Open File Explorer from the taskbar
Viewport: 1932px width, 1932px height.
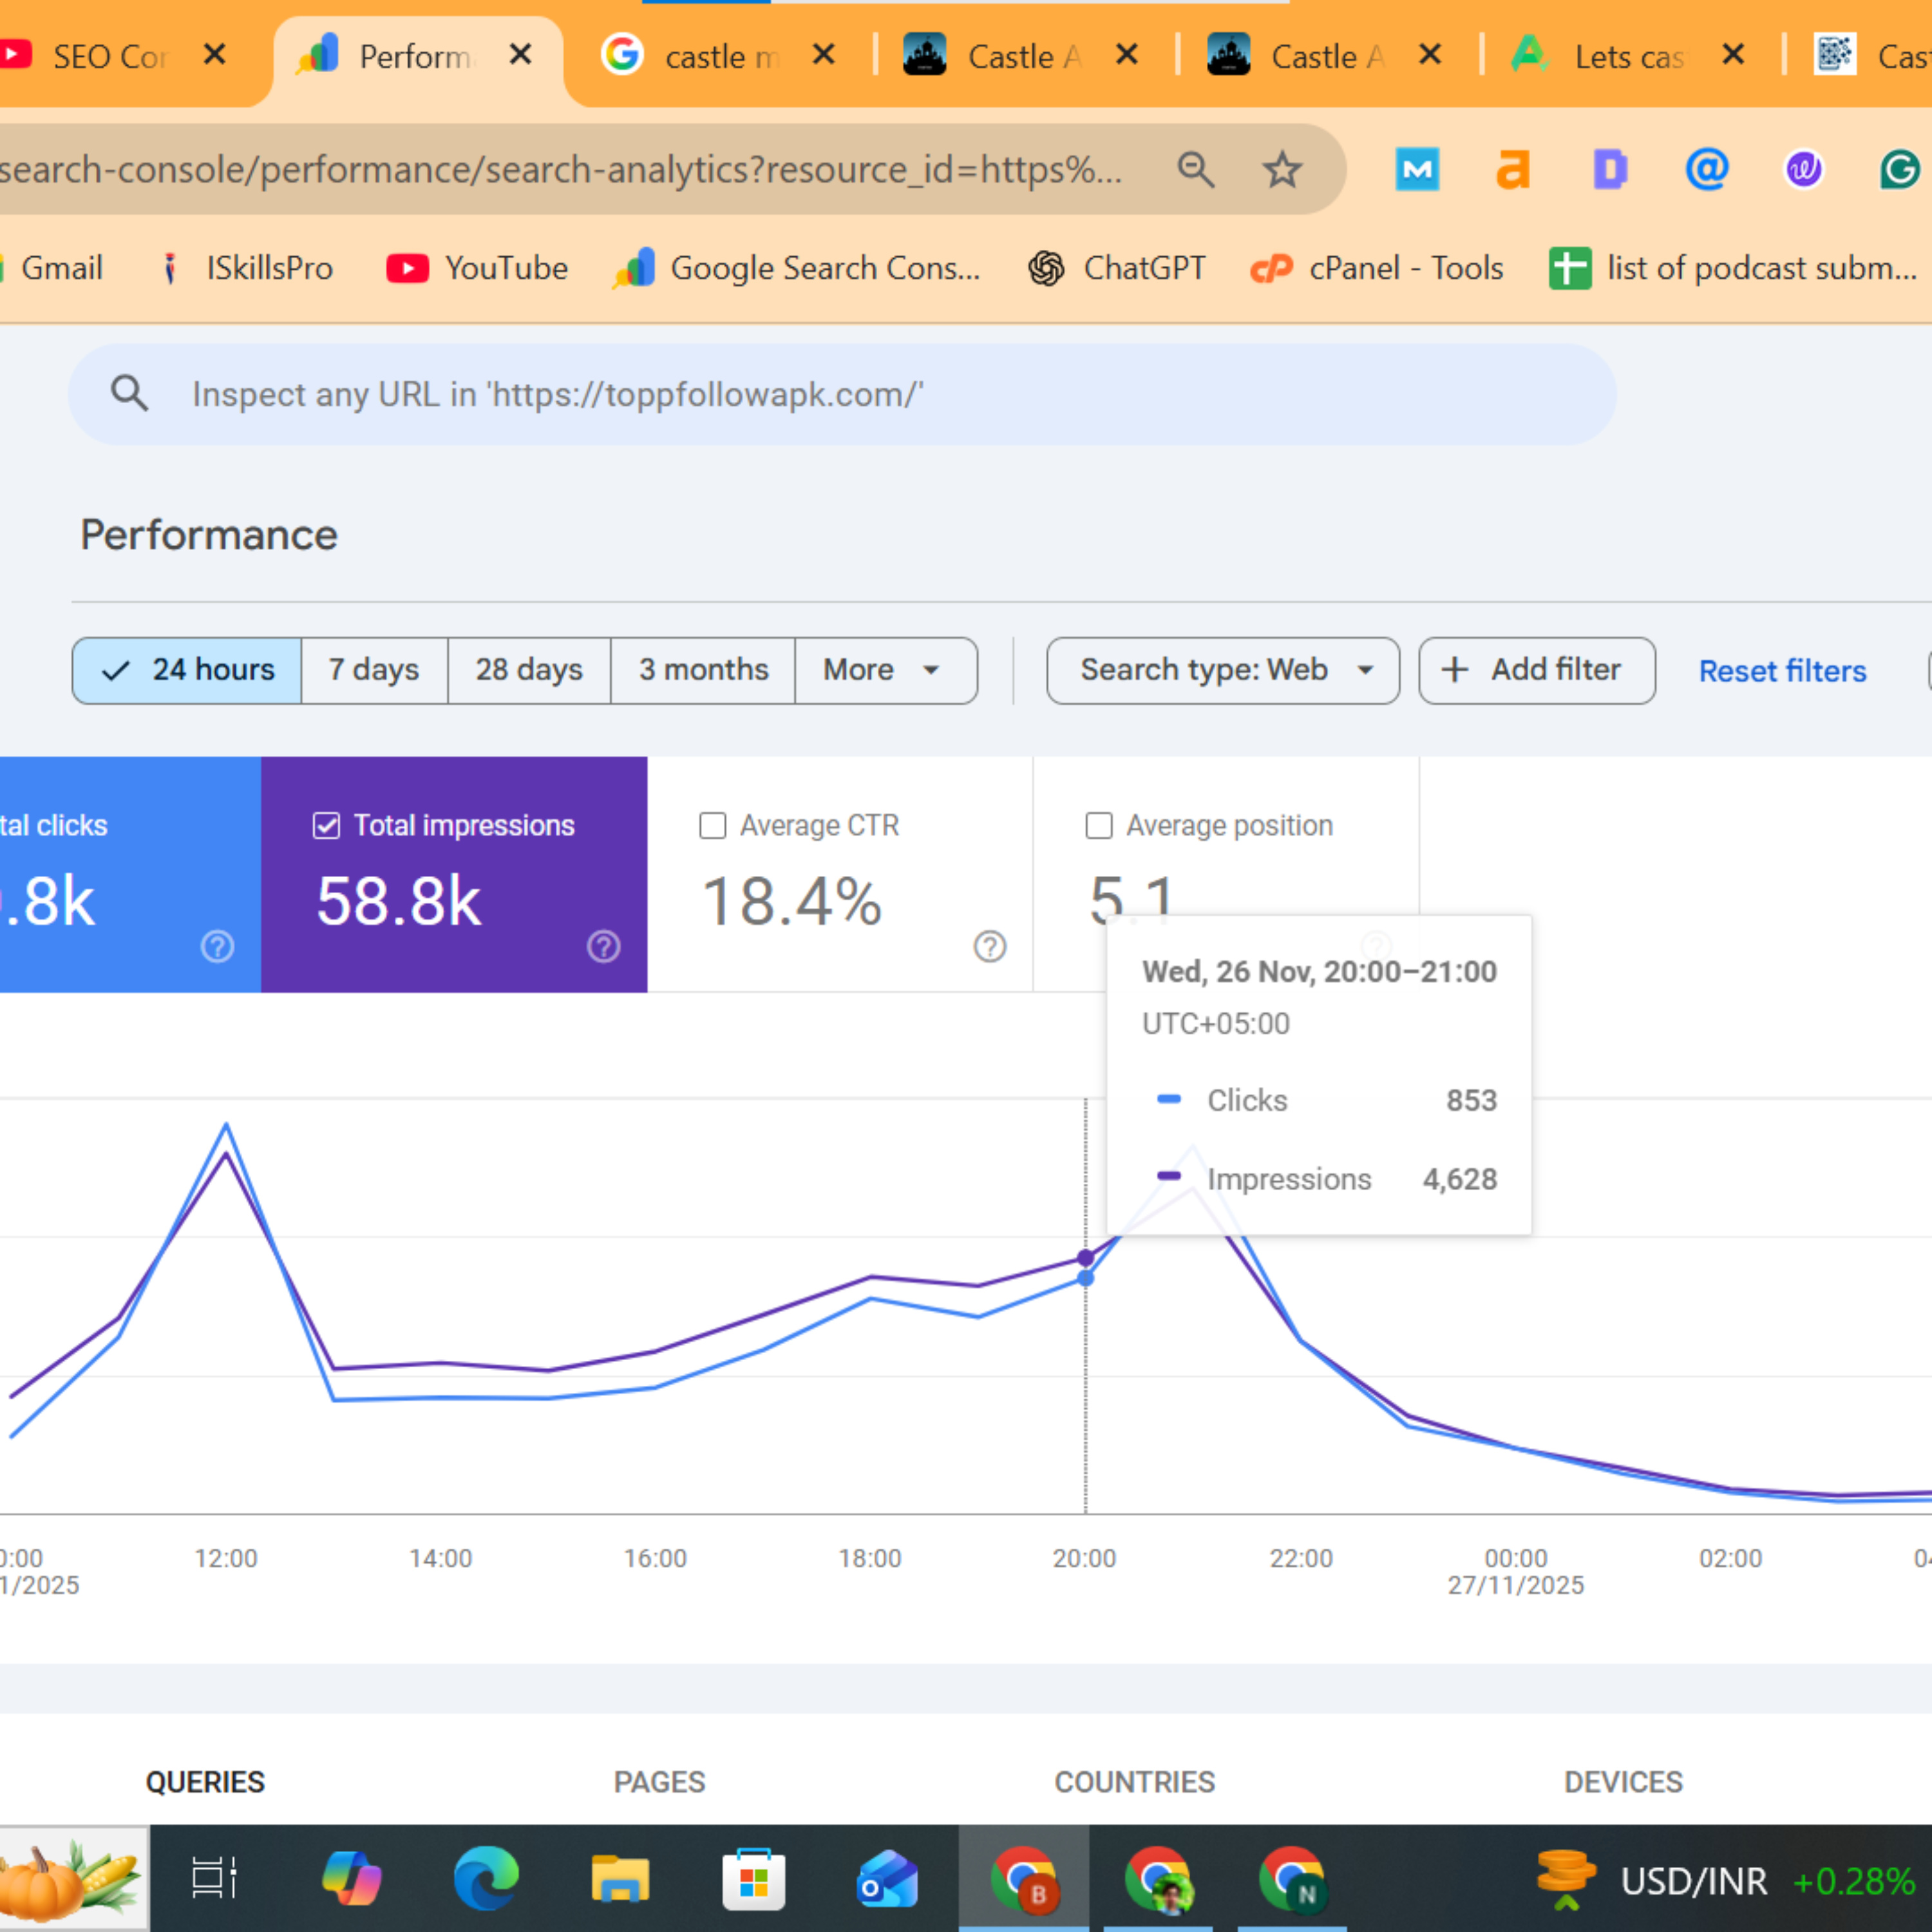pyautogui.click(x=620, y=1879)
